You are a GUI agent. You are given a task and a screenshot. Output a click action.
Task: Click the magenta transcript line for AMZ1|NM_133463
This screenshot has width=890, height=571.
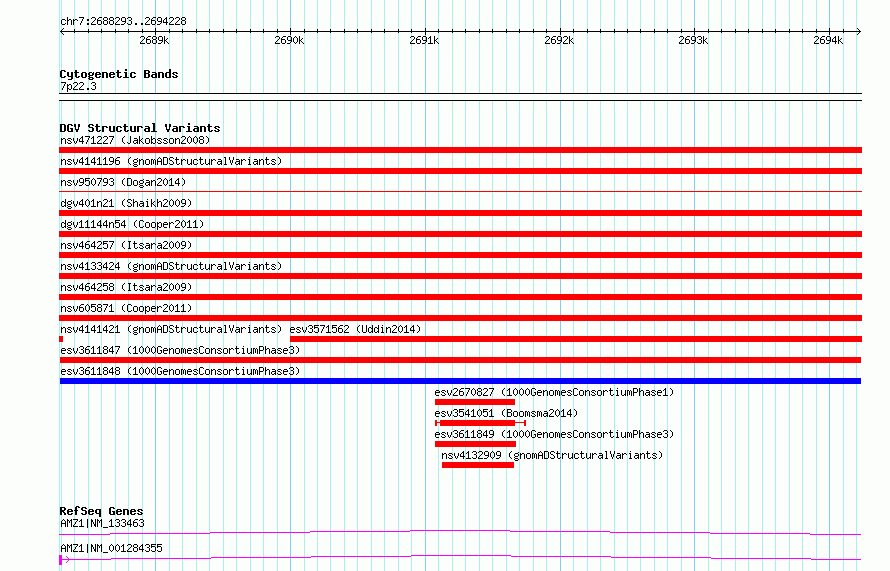(x=460, y=532)
